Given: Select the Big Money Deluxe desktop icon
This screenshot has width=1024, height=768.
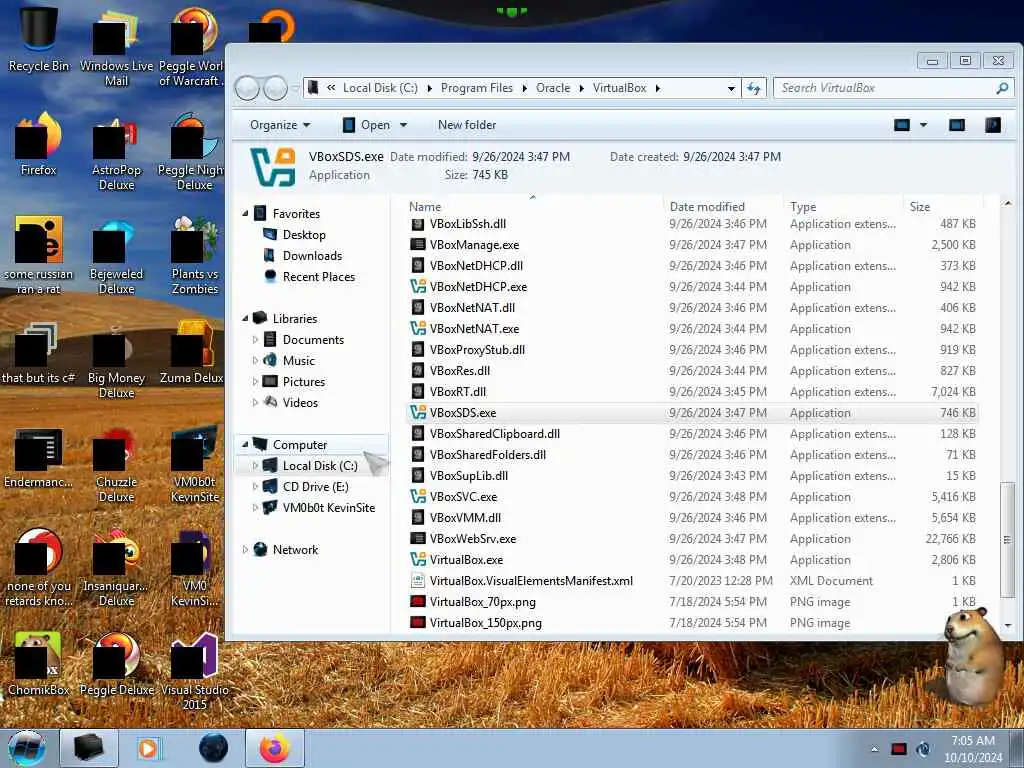Looking at the screenshot, I should click(116, 360).
